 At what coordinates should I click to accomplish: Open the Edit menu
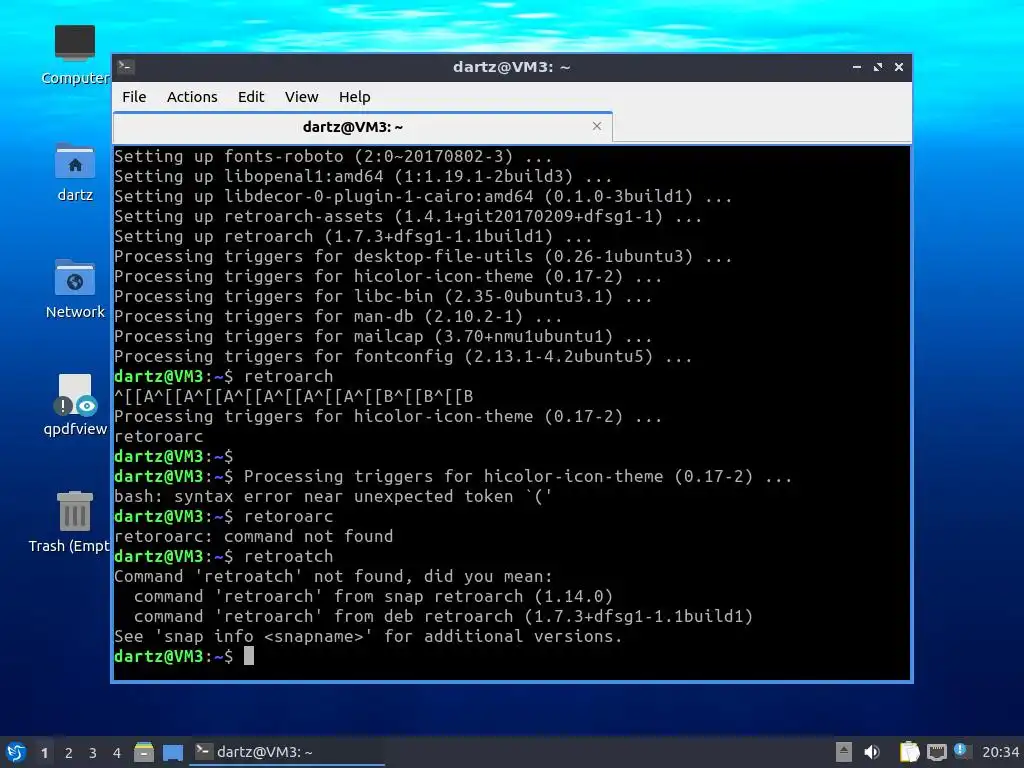pyautogui.click(x=251, y=97)
